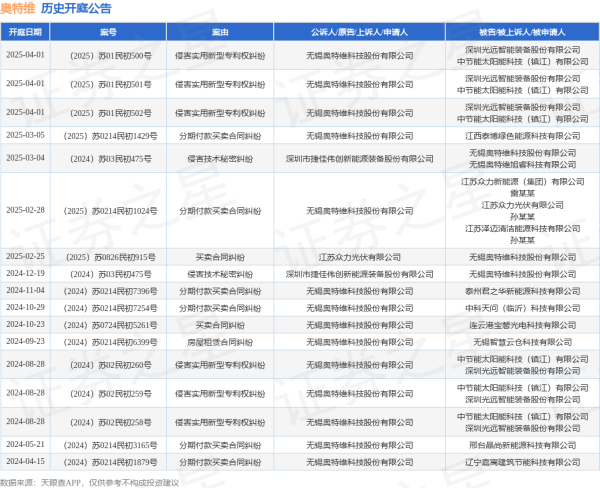Select case number (2024)苏02民初260号
Image resolution: width=600 pixels, height=488 pixels.
tap(111, 365)
